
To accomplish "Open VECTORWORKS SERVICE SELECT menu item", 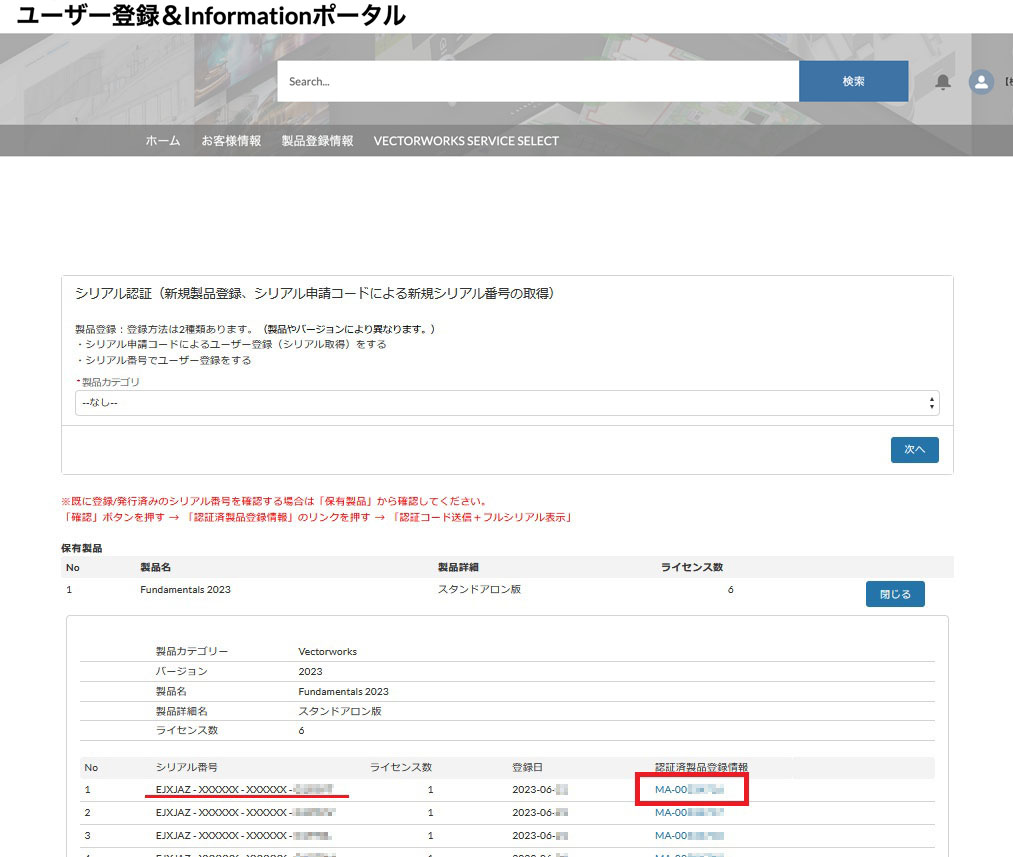I will pos(466,141).
